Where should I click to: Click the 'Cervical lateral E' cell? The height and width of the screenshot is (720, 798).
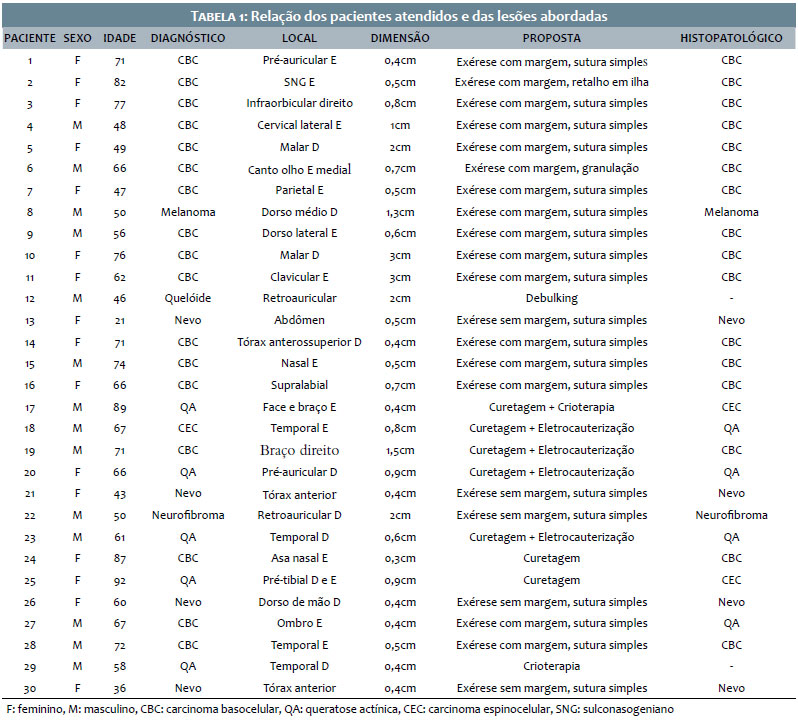click(299, 125)
